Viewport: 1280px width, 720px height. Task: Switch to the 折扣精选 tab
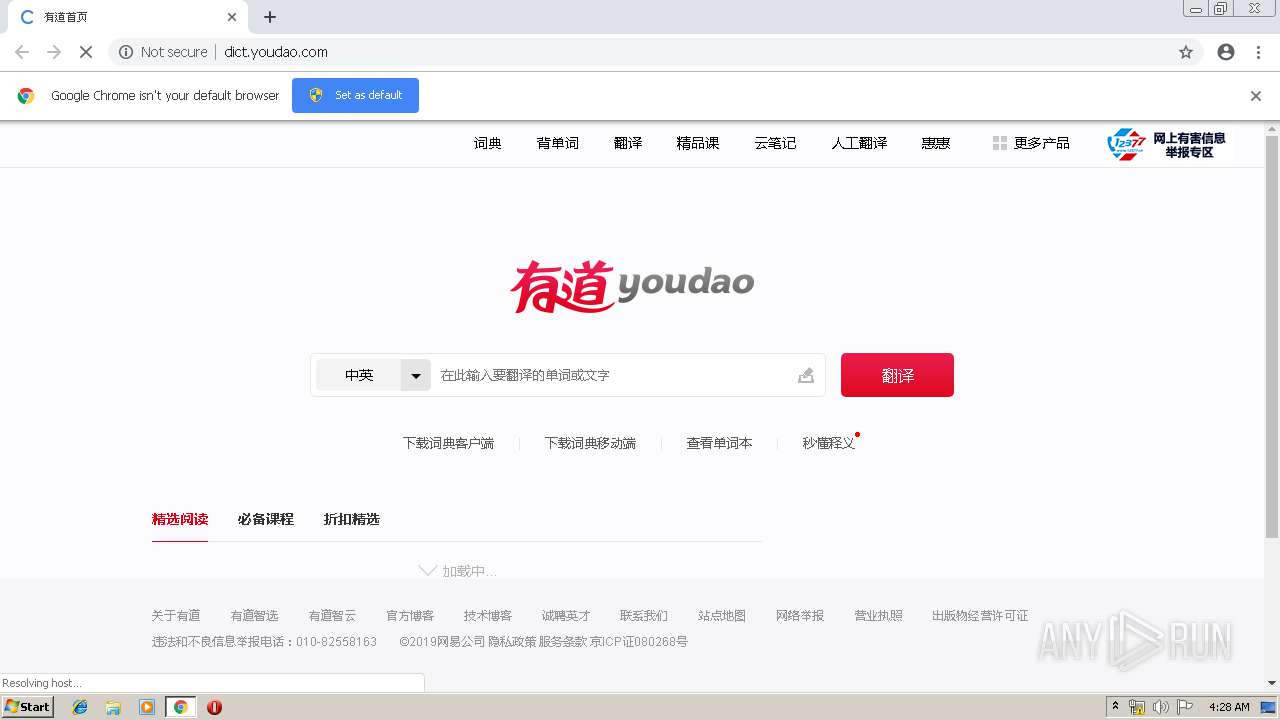pos(352,519)
